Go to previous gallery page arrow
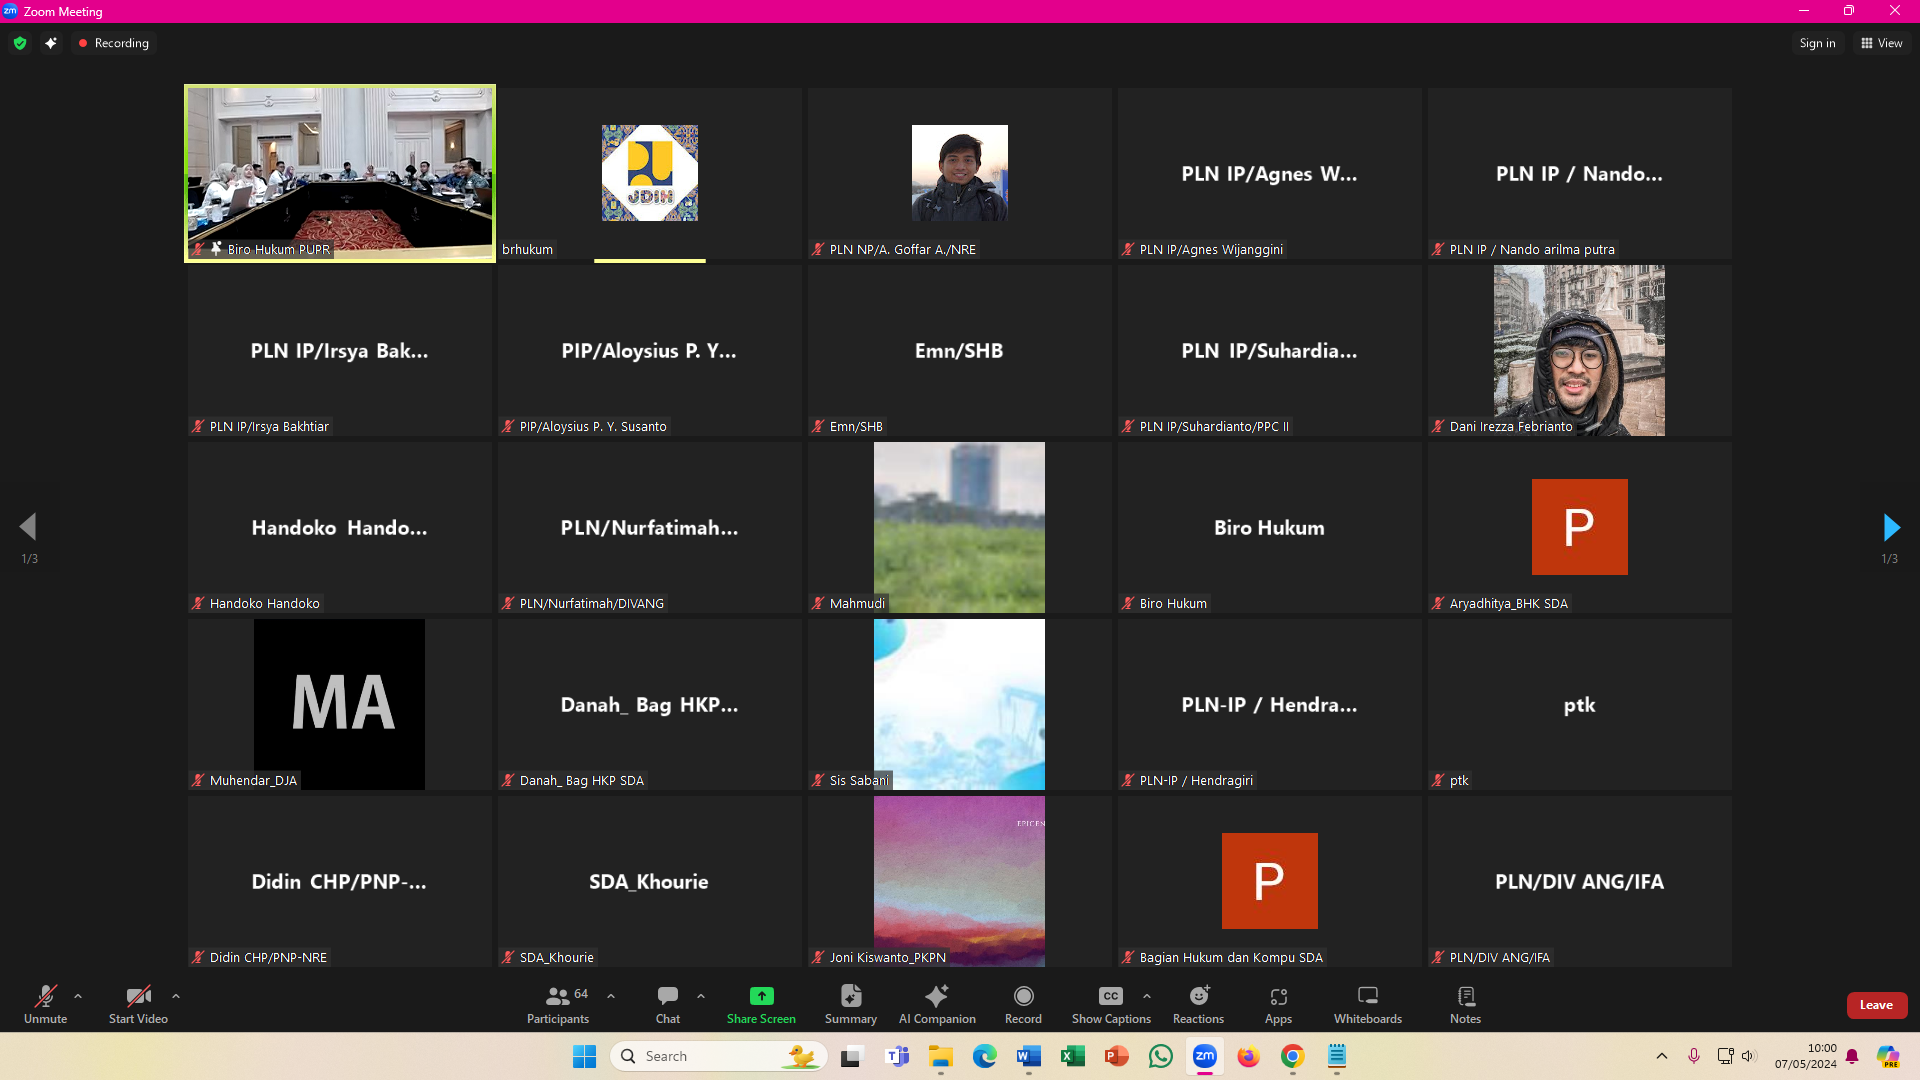 [28, 527]
